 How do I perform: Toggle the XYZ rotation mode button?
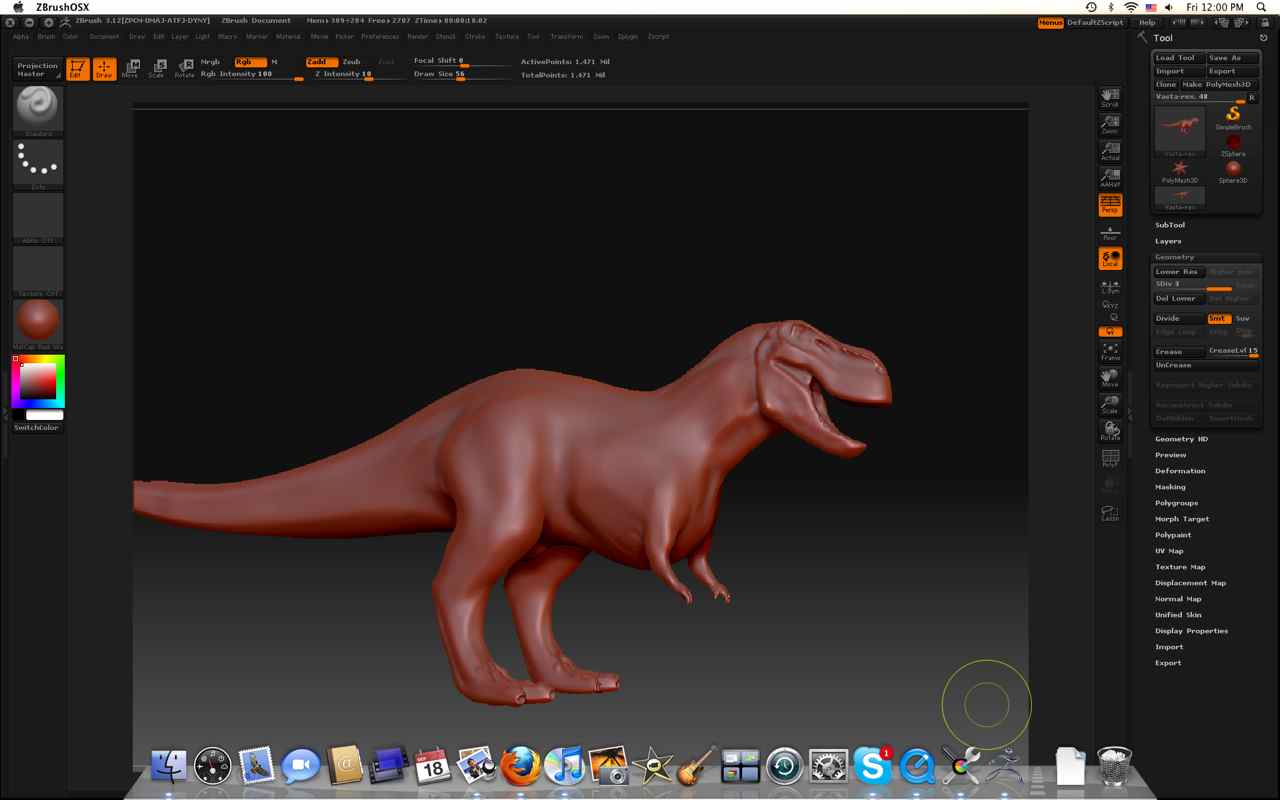coord(1110,306)
